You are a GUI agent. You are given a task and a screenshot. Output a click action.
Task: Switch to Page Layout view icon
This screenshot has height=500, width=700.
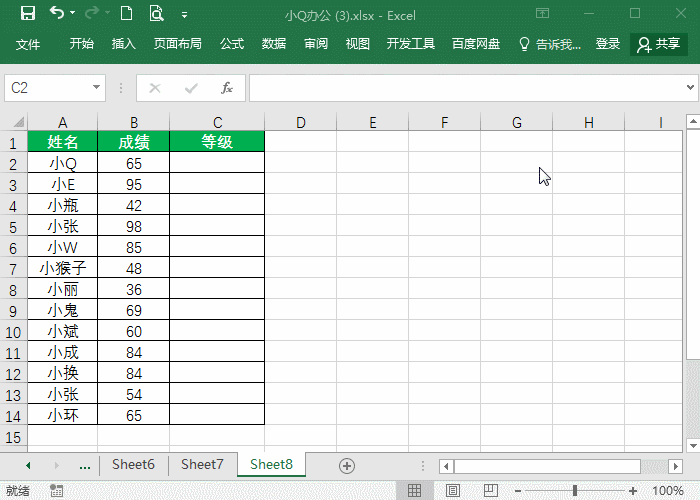coord(452,491)
